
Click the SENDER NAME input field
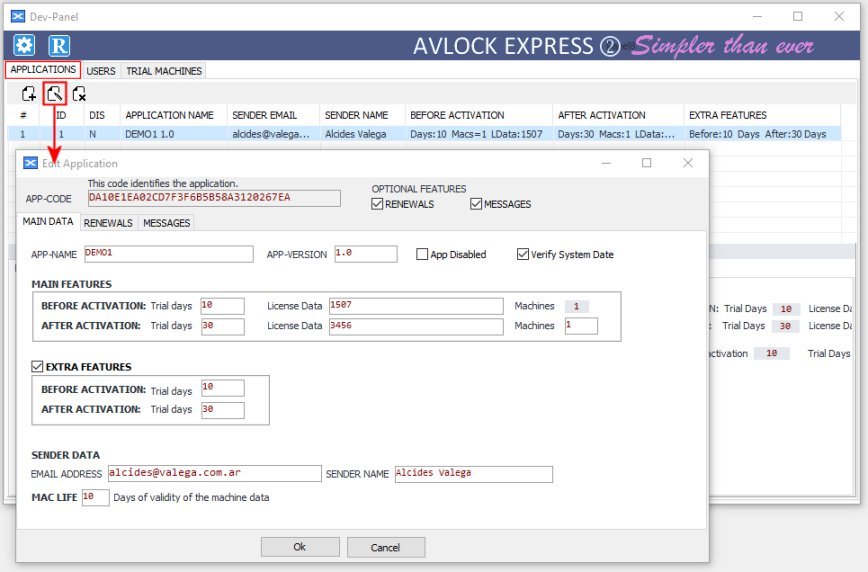click(474, 474)
